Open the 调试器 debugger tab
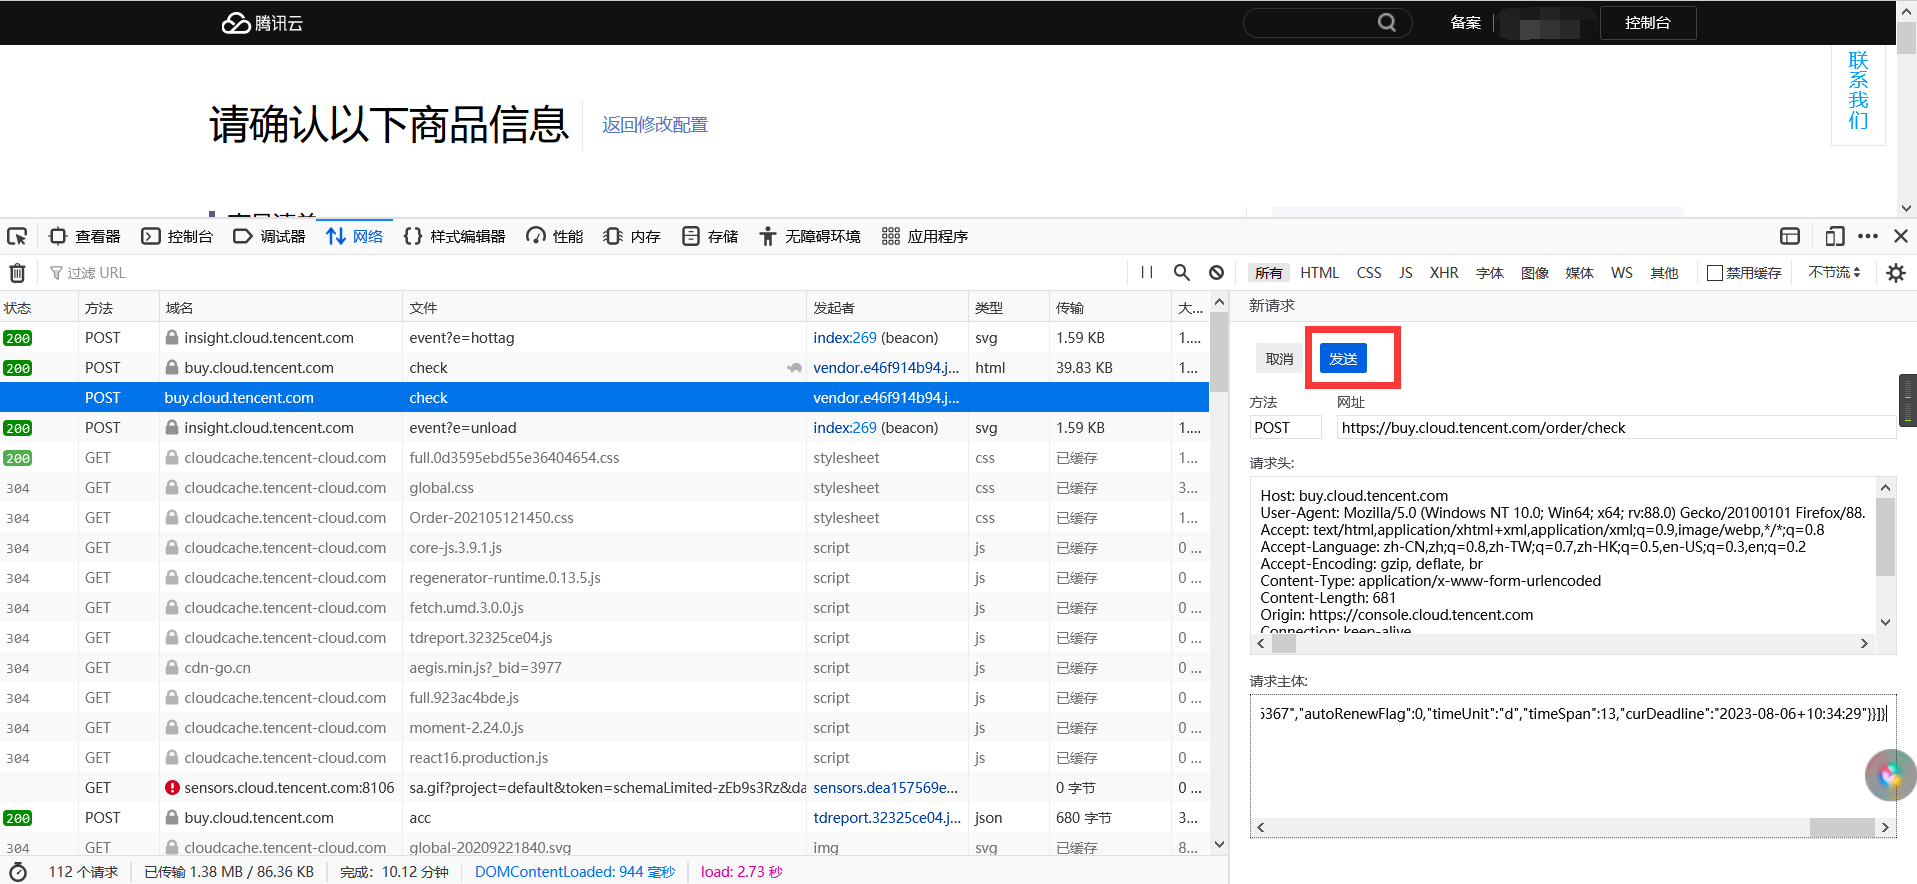 (269, 236)
